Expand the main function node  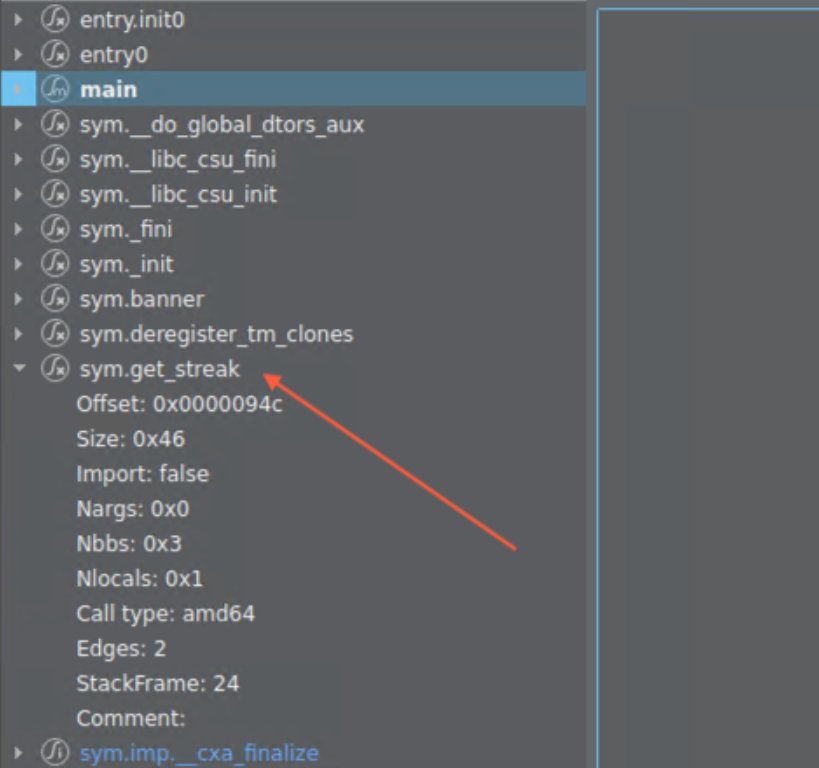tap(19, 90)
